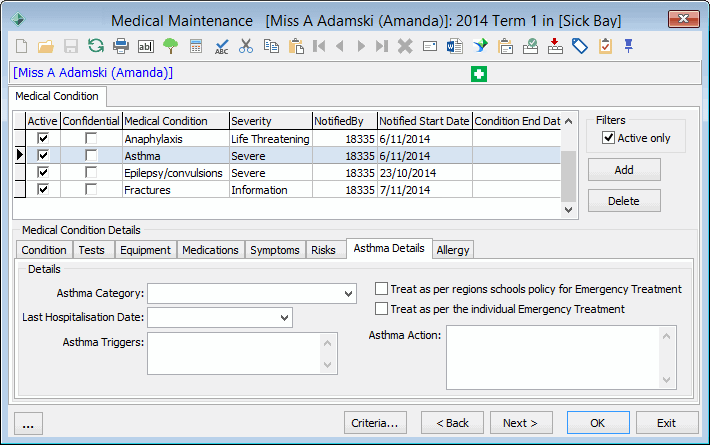Screen dimensions: 710x445
Task: Select the Epilepsy/convulsions condition cell
Action: (176, 173)
